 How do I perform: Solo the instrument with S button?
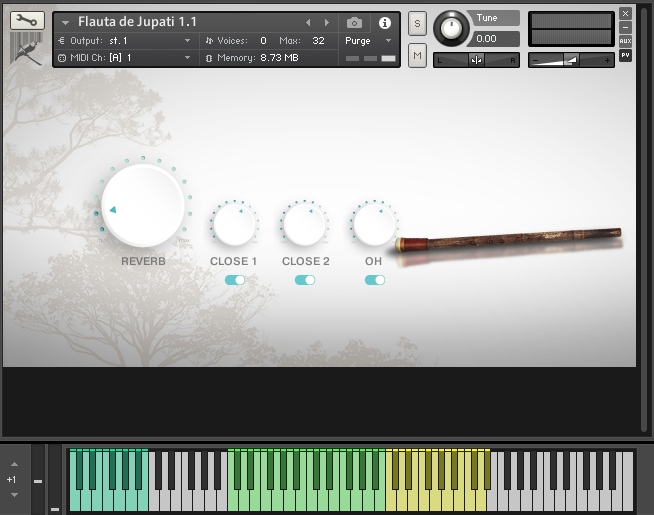coord(417,23)
